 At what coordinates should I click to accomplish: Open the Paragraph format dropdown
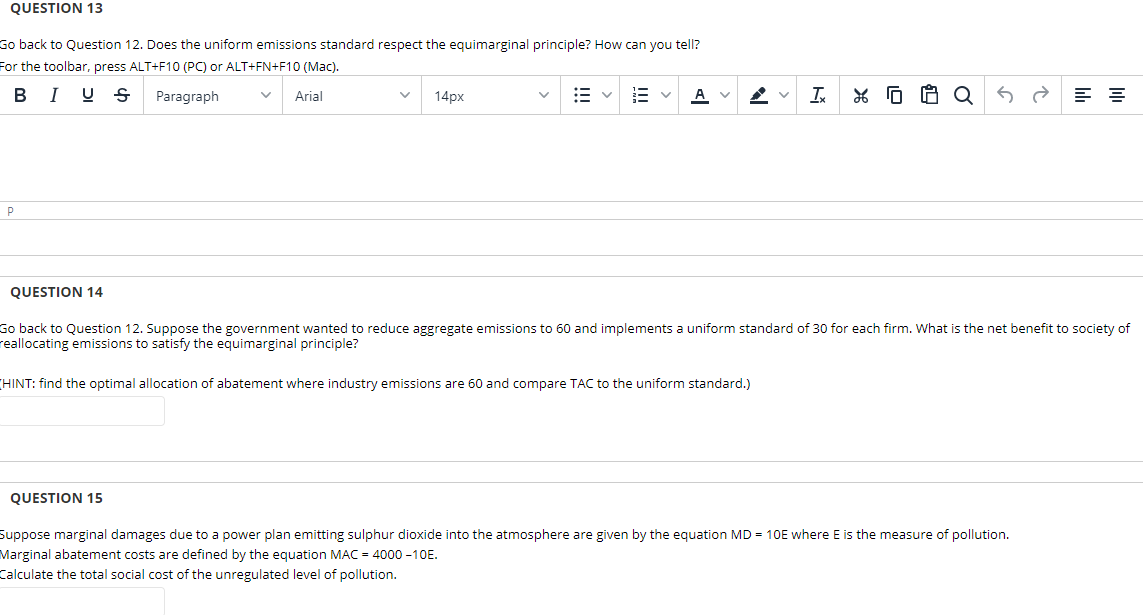(x=213, y=95)
